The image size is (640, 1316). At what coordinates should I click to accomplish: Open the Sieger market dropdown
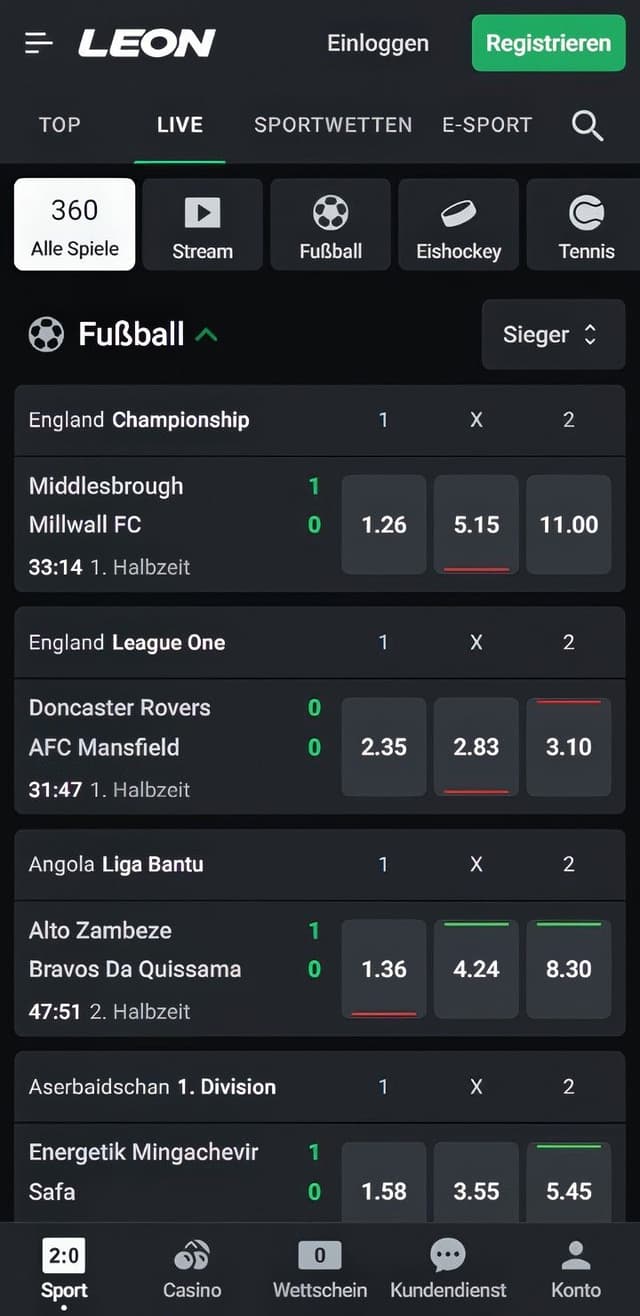coord(553,334)
